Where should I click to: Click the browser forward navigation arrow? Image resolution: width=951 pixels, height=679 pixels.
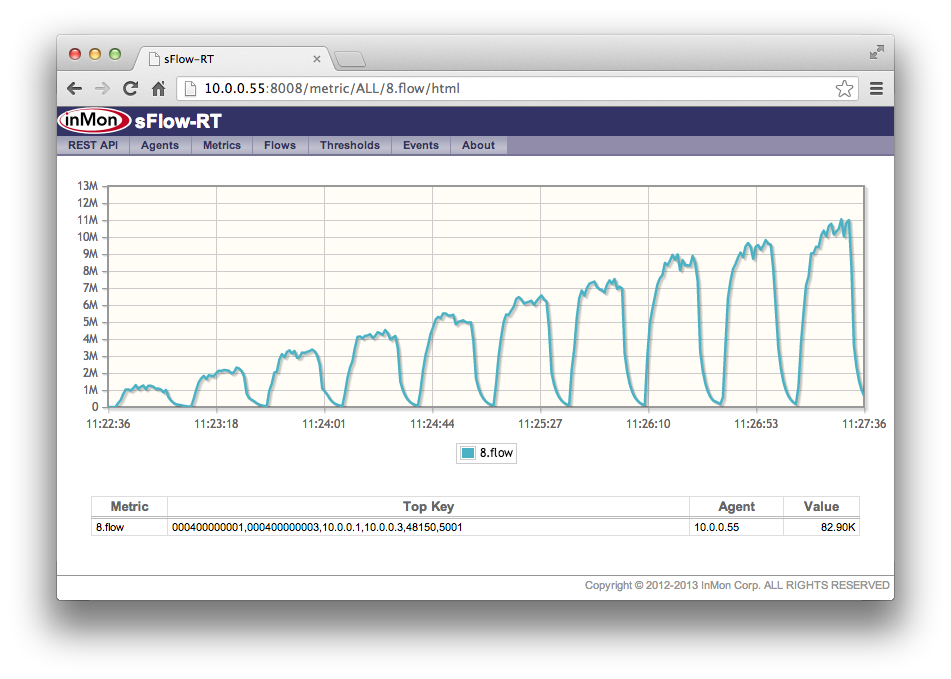click(102, 88)
